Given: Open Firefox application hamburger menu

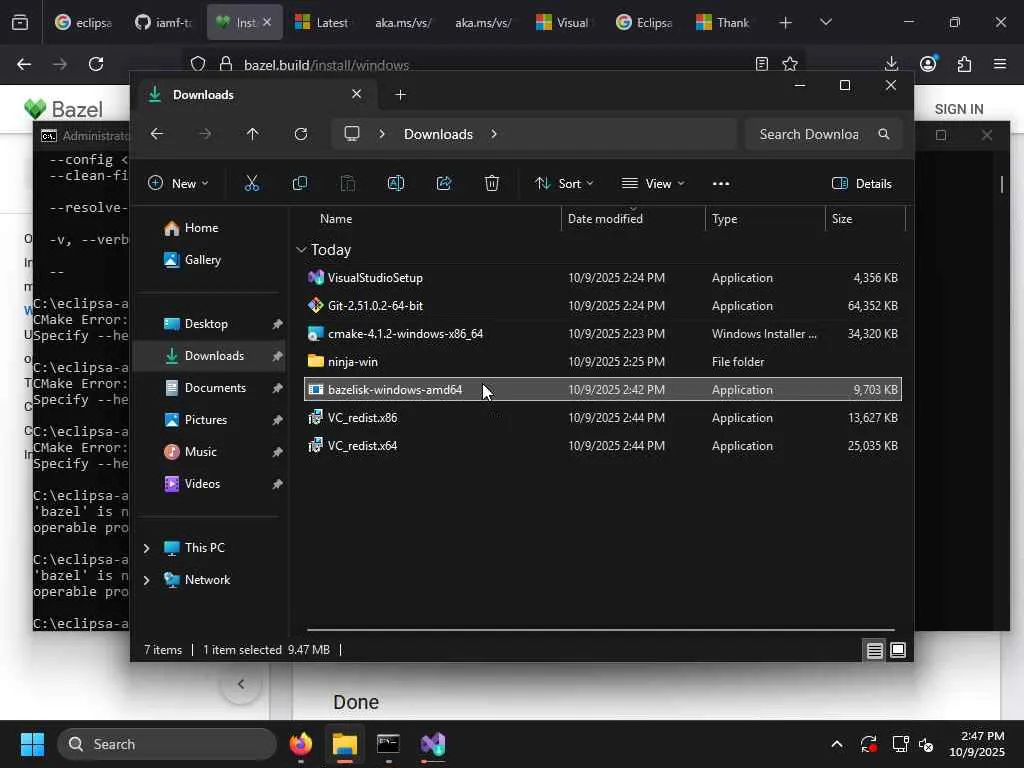Looking at the screenshot, I should click(1000, 63).
